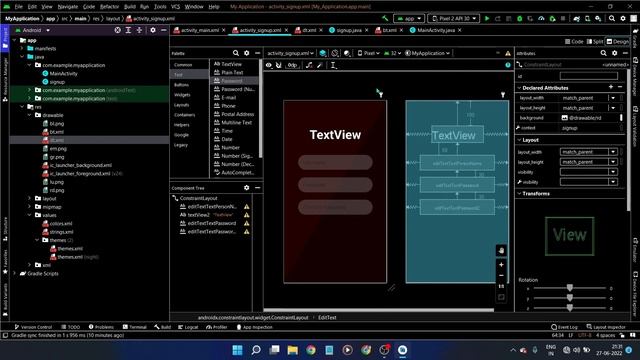Open the Terminal tool window
The image size is (640, 360).
pos(135,327)
